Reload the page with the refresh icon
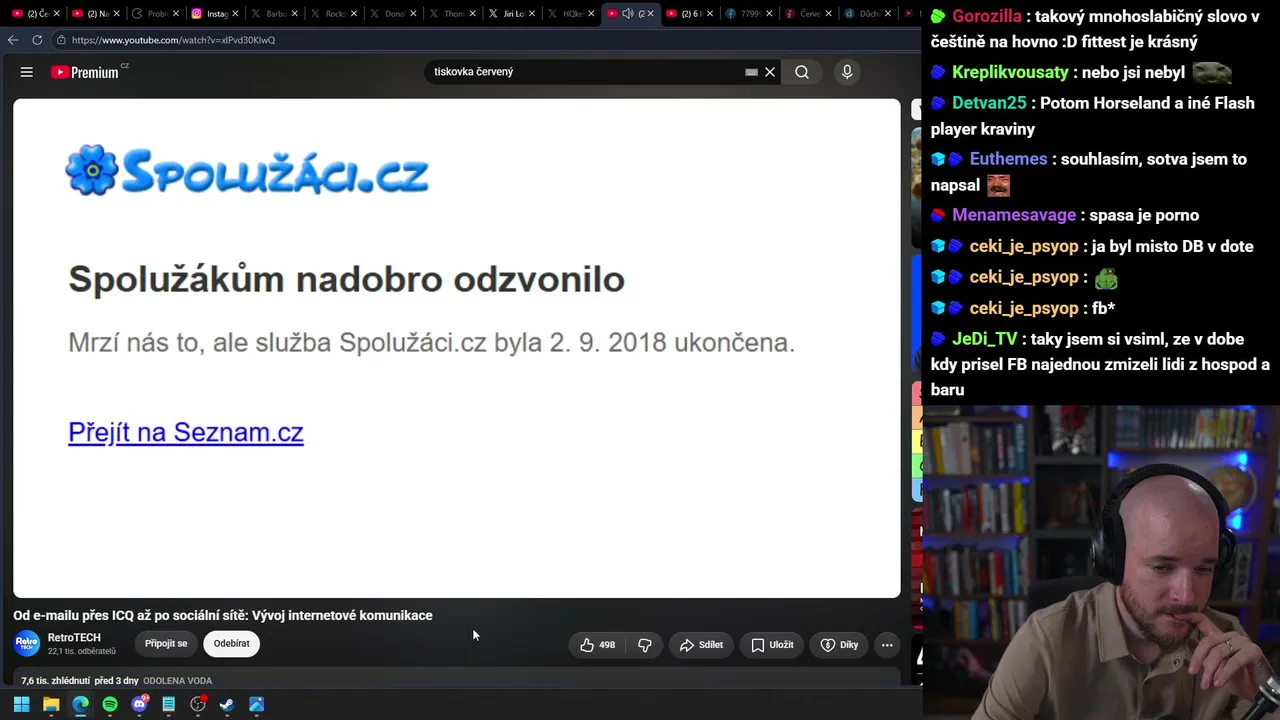The height and width of the screenshot is (720, 1280). coord(37,40)
